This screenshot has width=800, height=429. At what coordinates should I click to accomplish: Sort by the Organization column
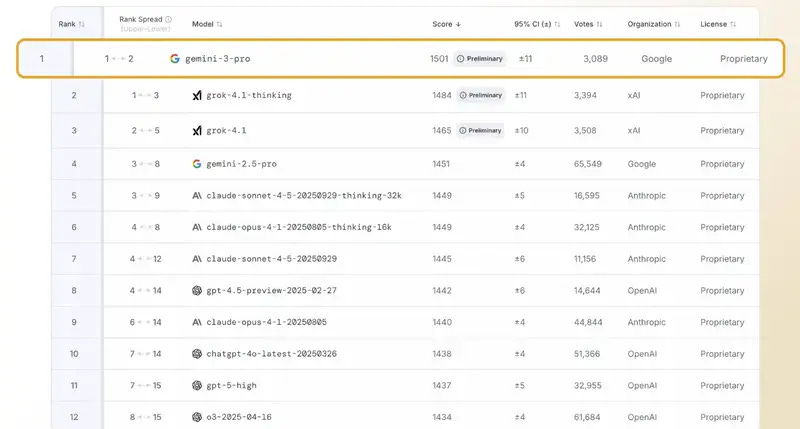pyautogui.click(x=678, y=24)
